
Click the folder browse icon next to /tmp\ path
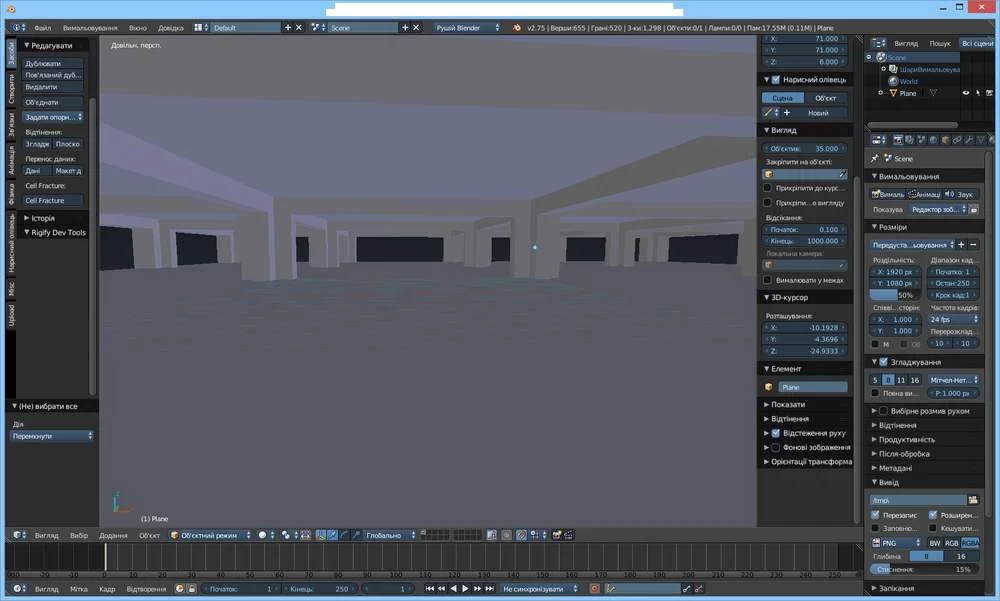tap(973, 500)
